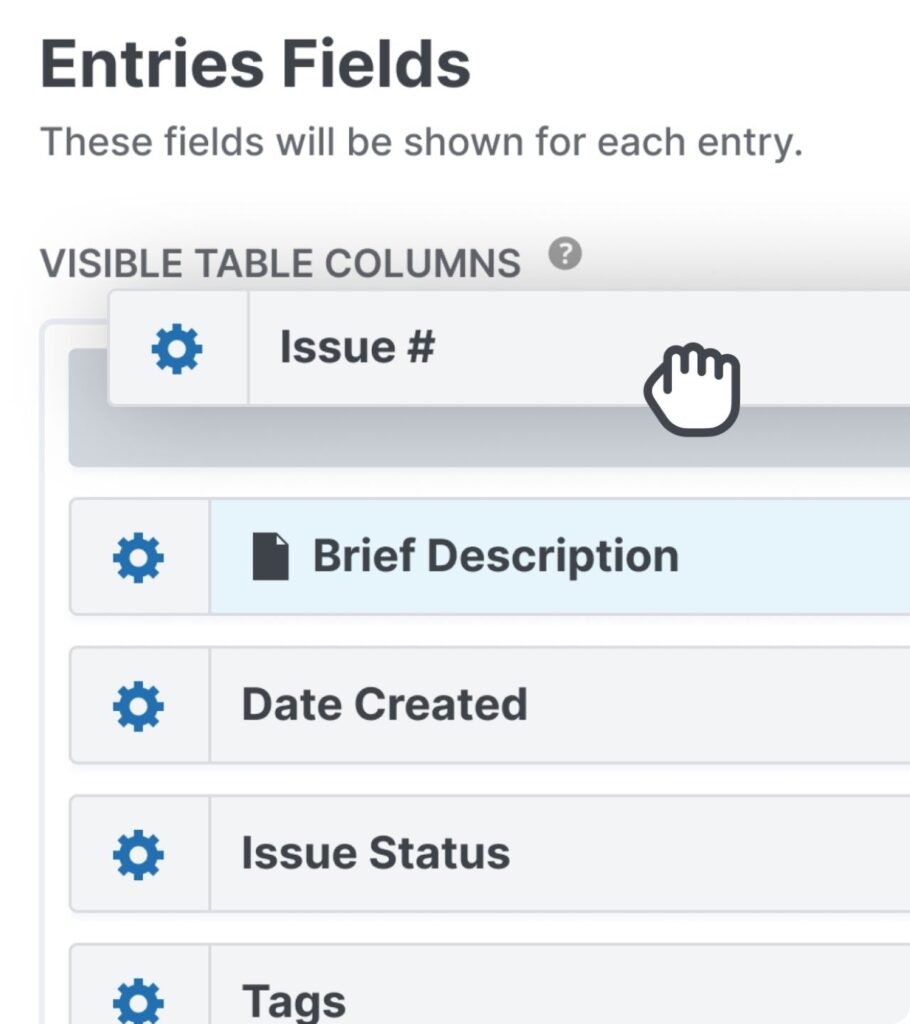The height and width of the screenshot is (1024, 910).
Task: Select the Brief Description field label
Action: [x=495, y=556]
